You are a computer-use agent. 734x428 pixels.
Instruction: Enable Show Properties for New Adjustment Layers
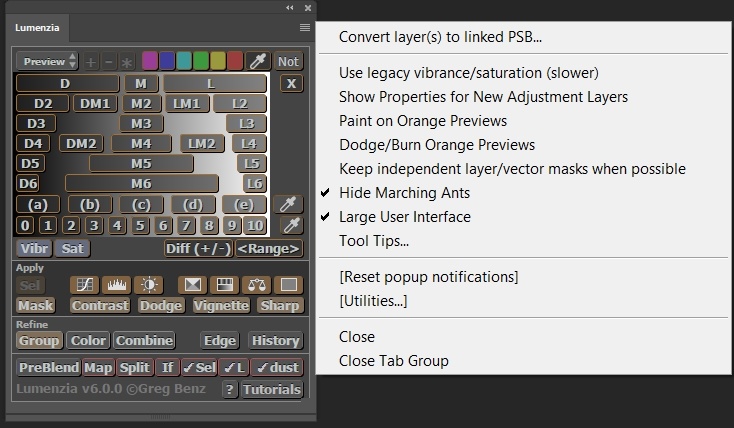click(x=483, y=97)
